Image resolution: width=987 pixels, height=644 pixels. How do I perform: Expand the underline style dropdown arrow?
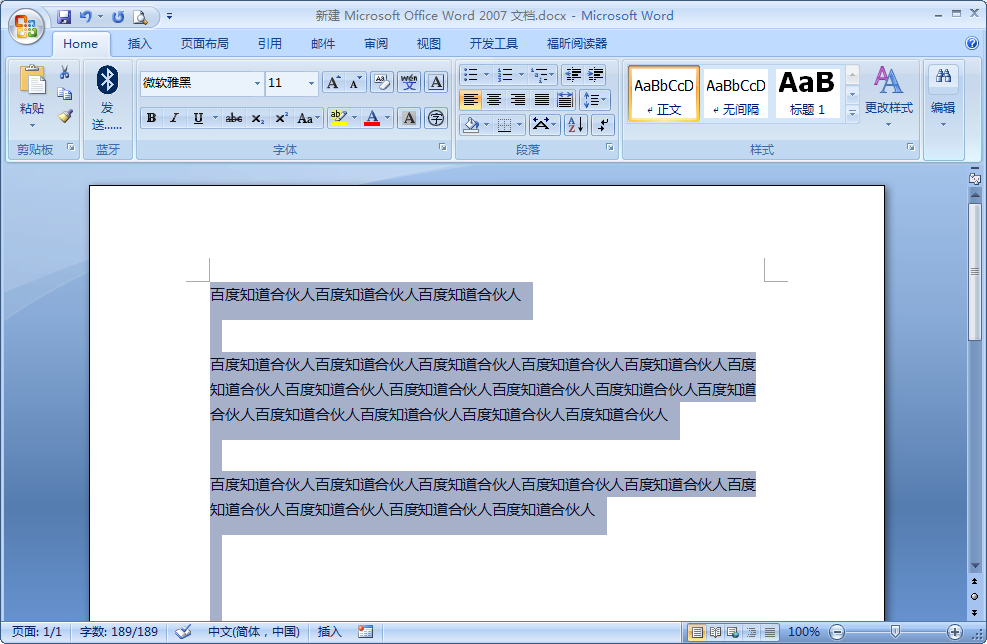point(215,118)
